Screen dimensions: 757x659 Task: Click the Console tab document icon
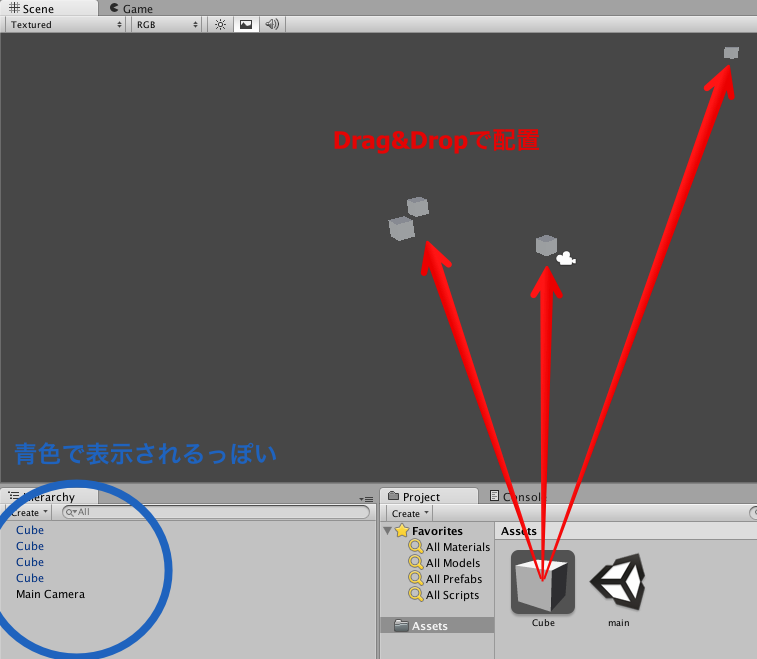pyautogui.click(x=494, y=495)
